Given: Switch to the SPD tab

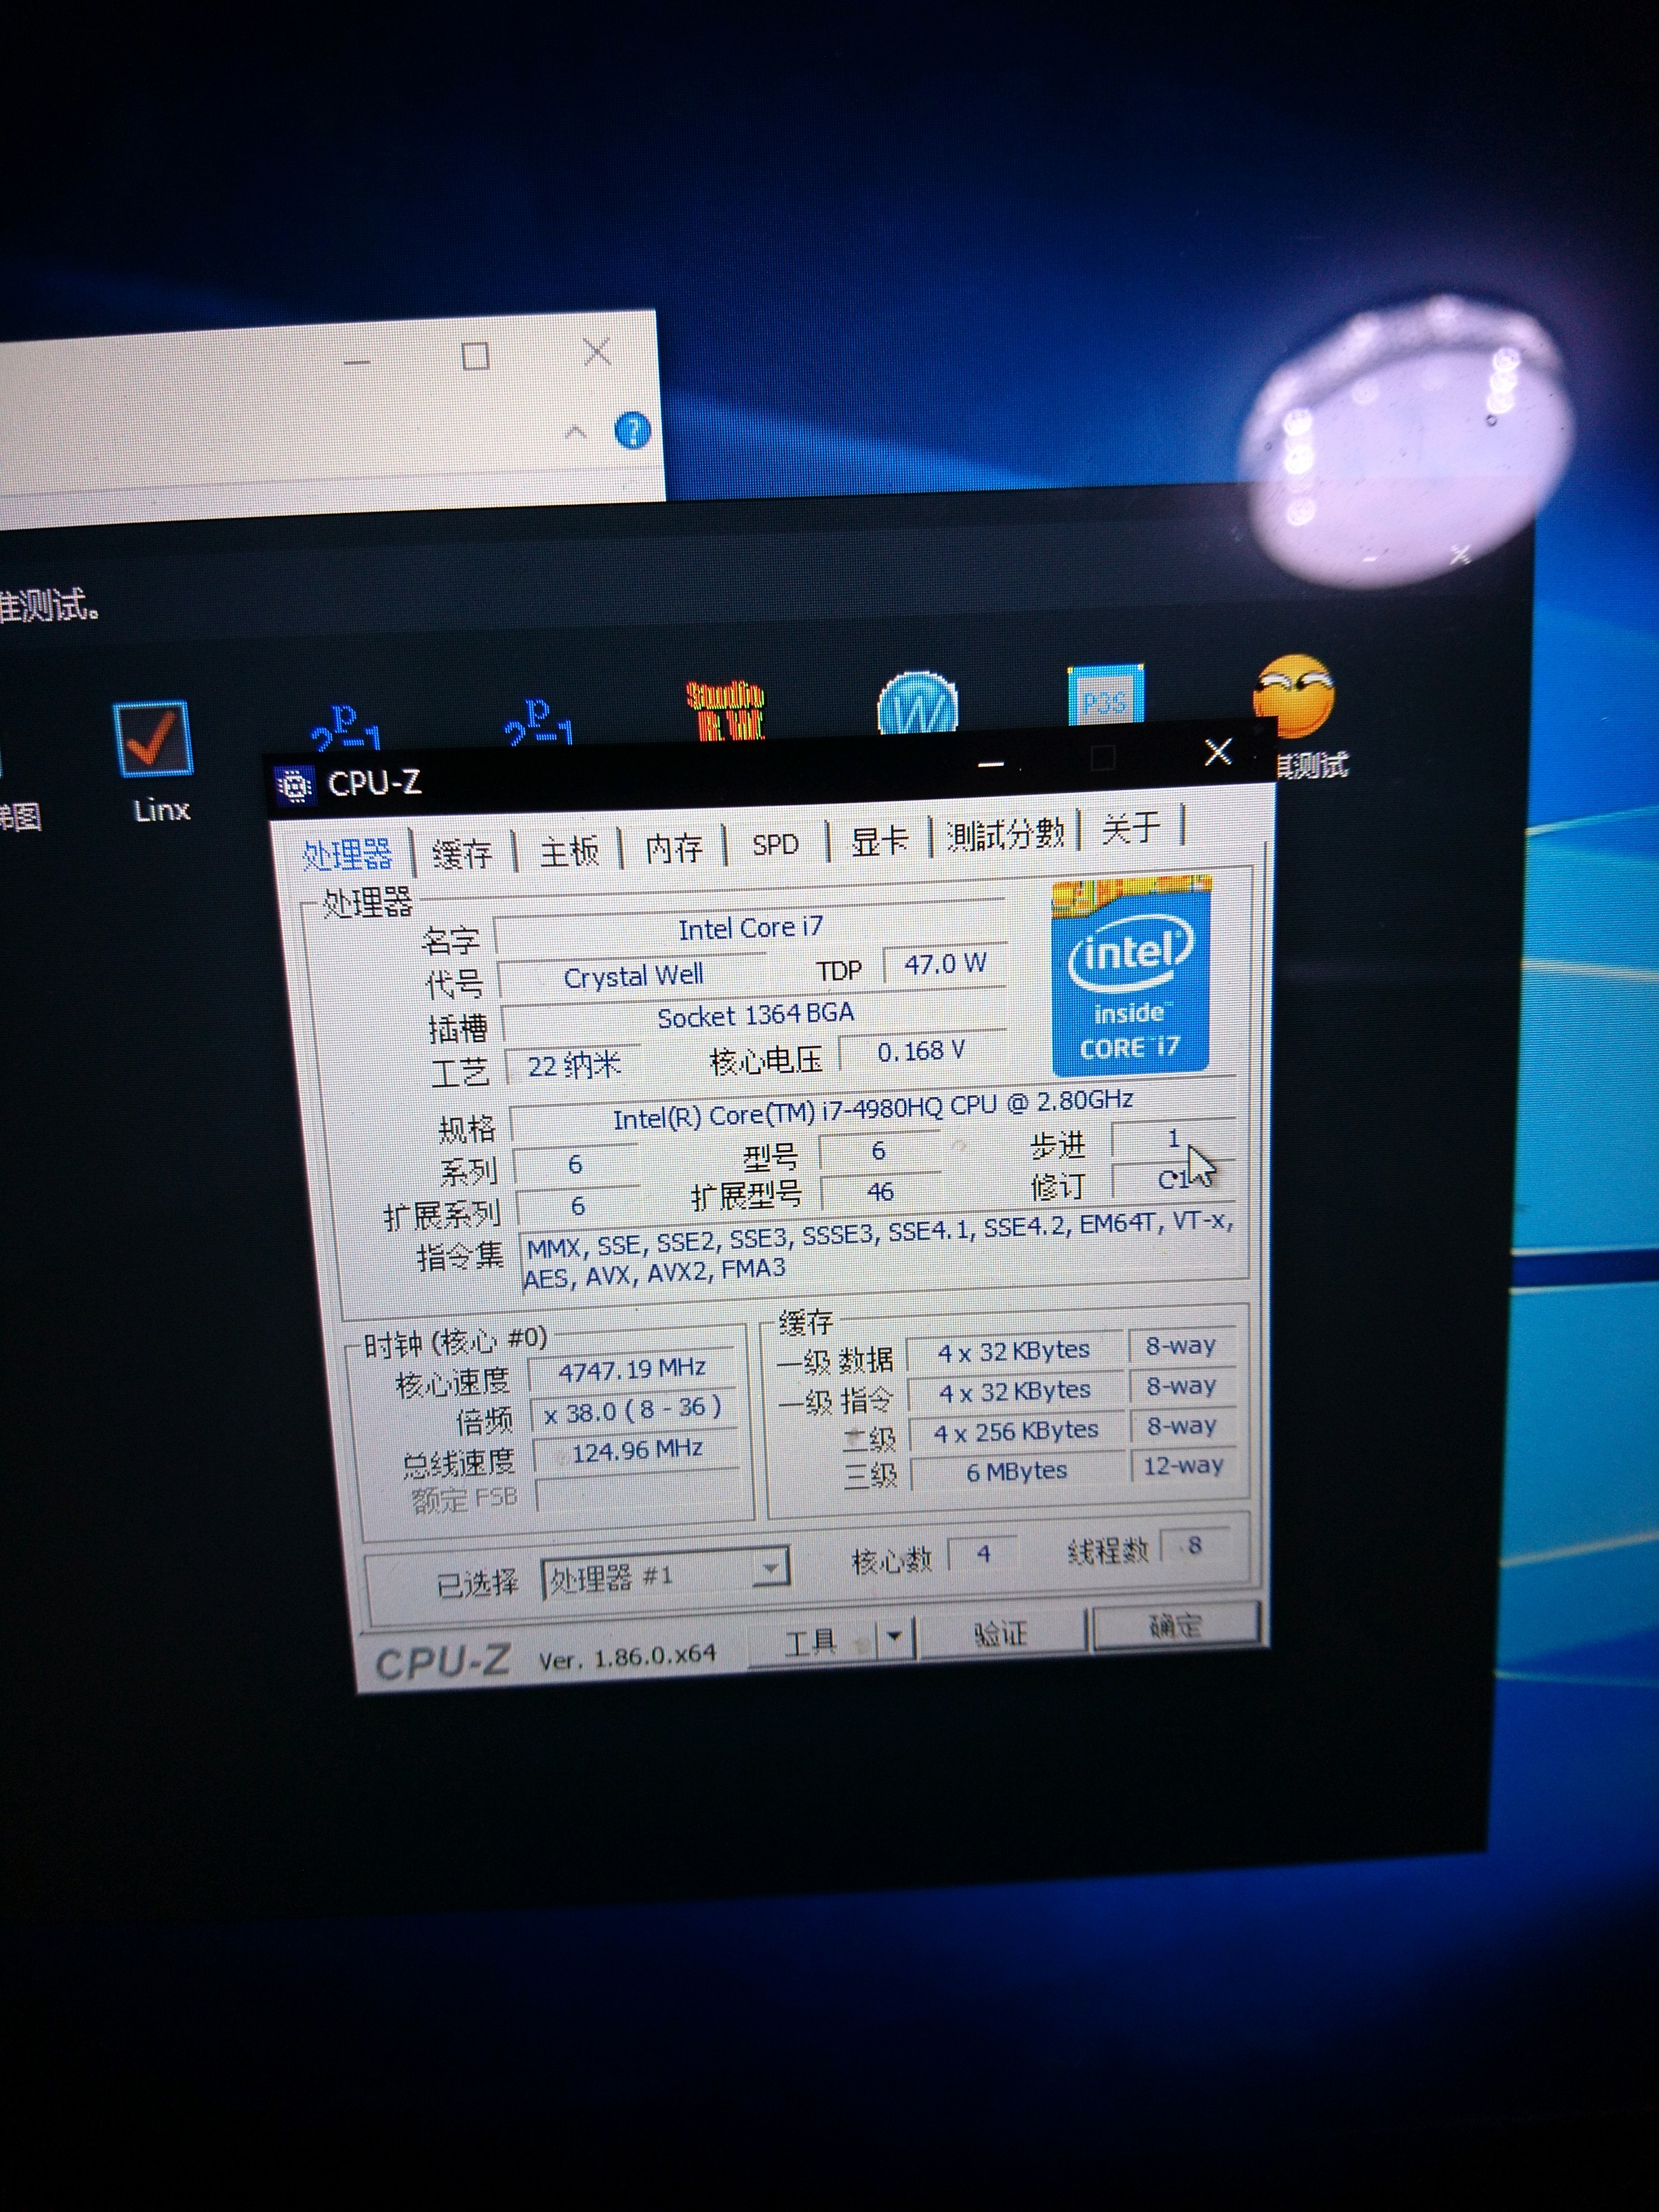Looking at the screenshot, I should coord(775,844).
